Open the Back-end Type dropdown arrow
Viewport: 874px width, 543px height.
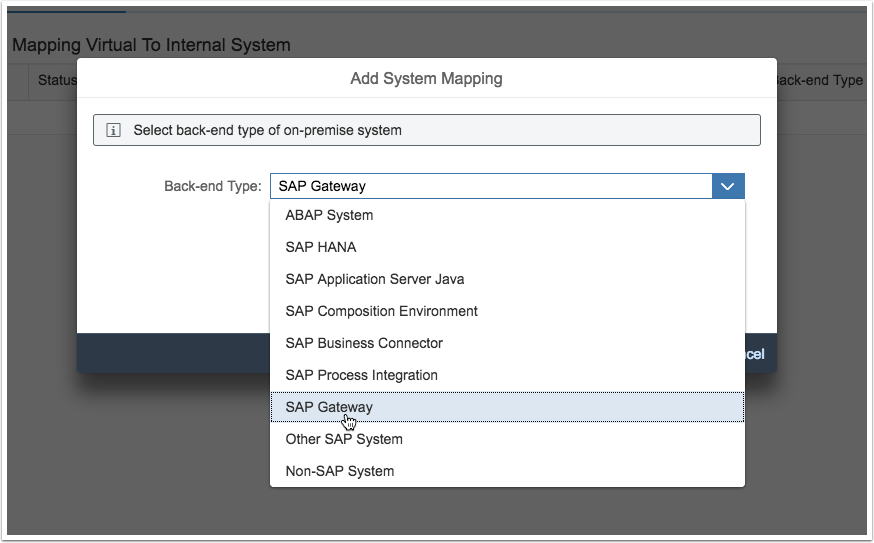pos(728,186)
